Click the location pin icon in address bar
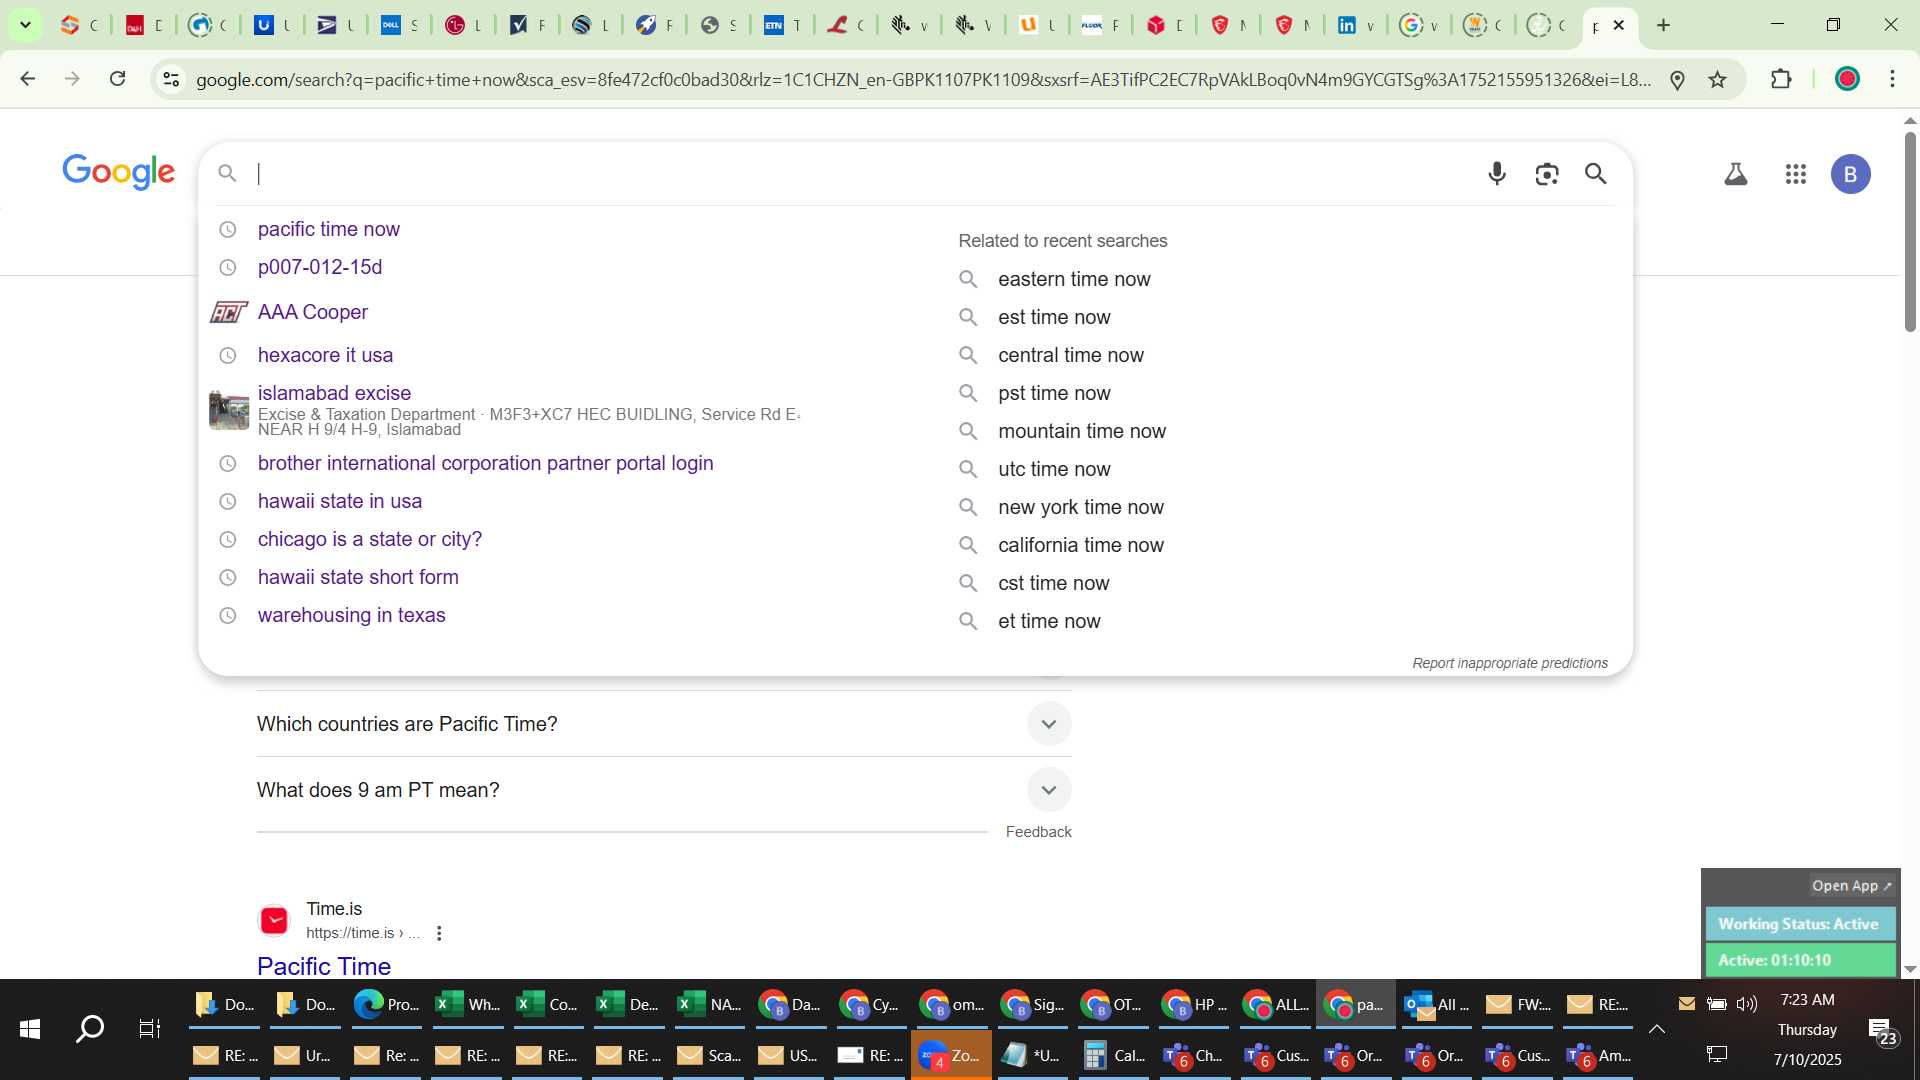The height and width of the screenshot is (1080, 1920). click(x=1678, y=80)
